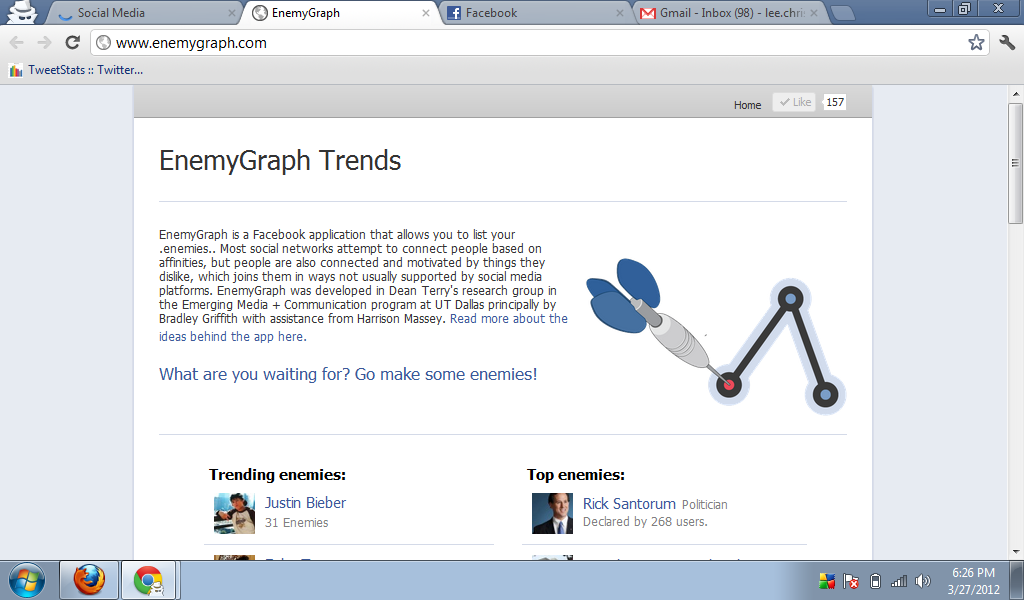Viewport: 1024px width, 600px height.
Task: Open a new browser tab
Action: coord(844,14)
